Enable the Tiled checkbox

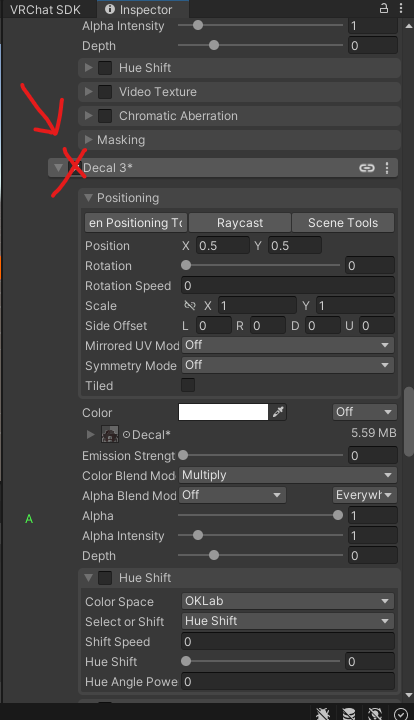pyautogui.click(x=188, y=385)
